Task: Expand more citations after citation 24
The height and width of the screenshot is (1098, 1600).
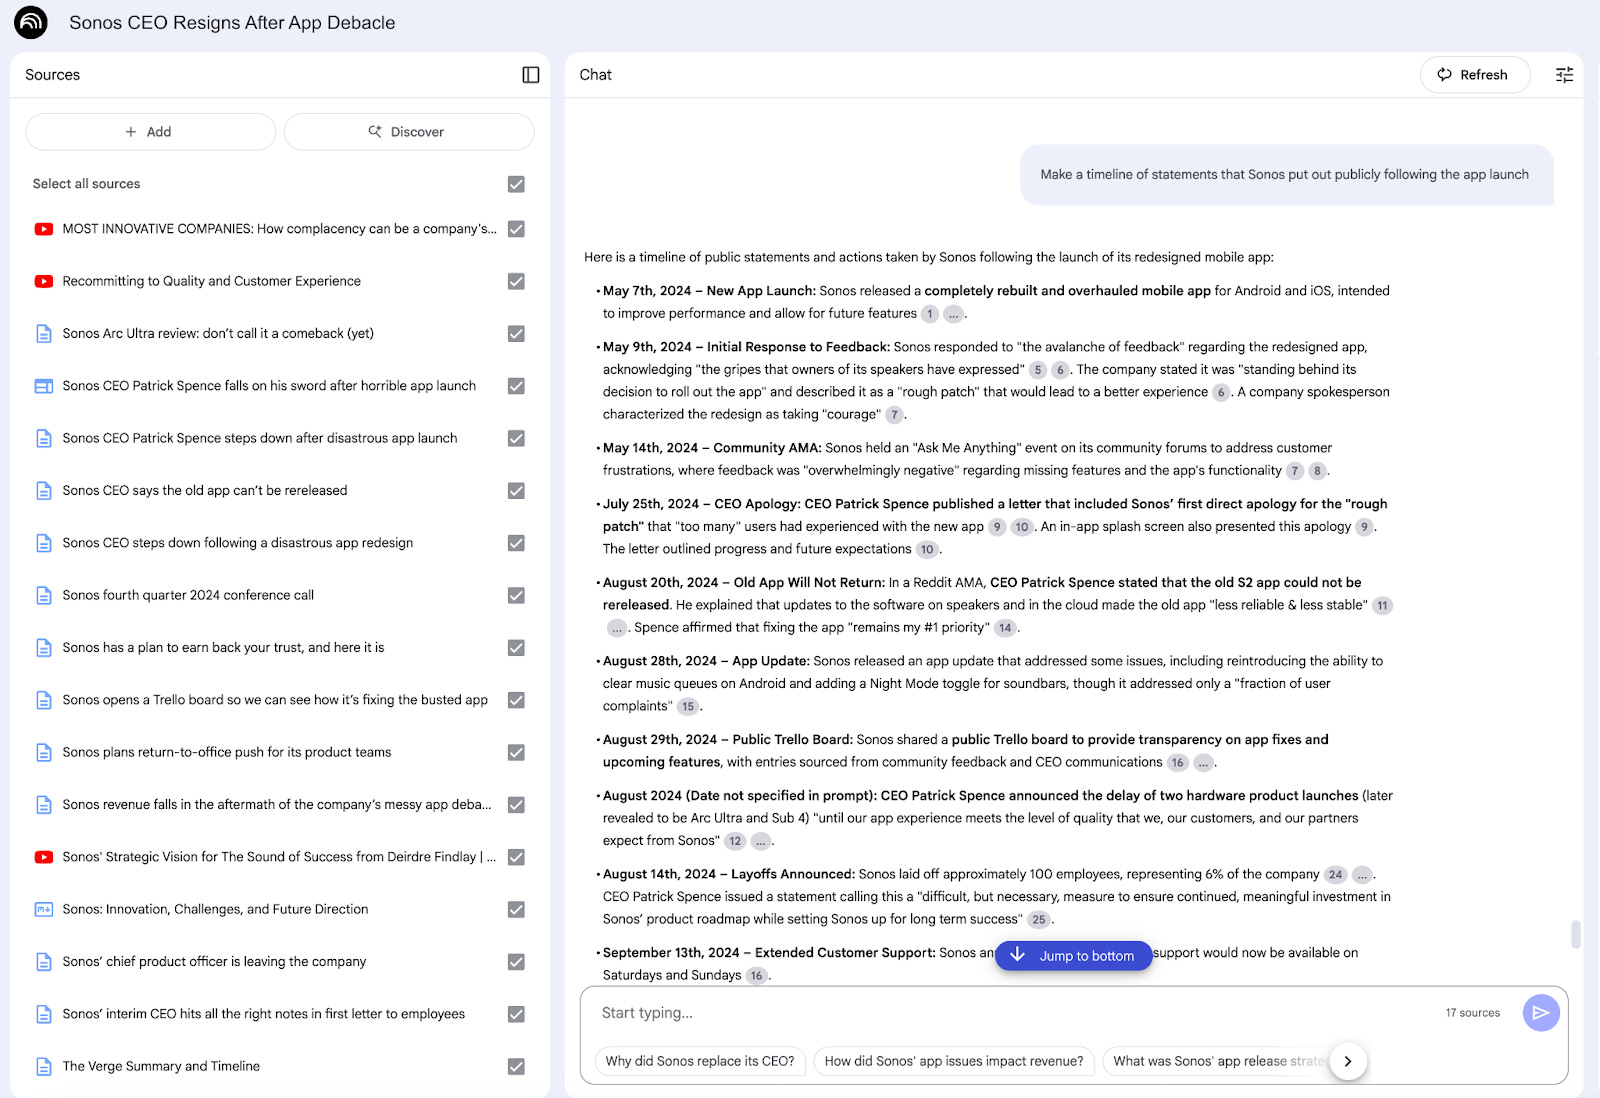Action: 1362,875
